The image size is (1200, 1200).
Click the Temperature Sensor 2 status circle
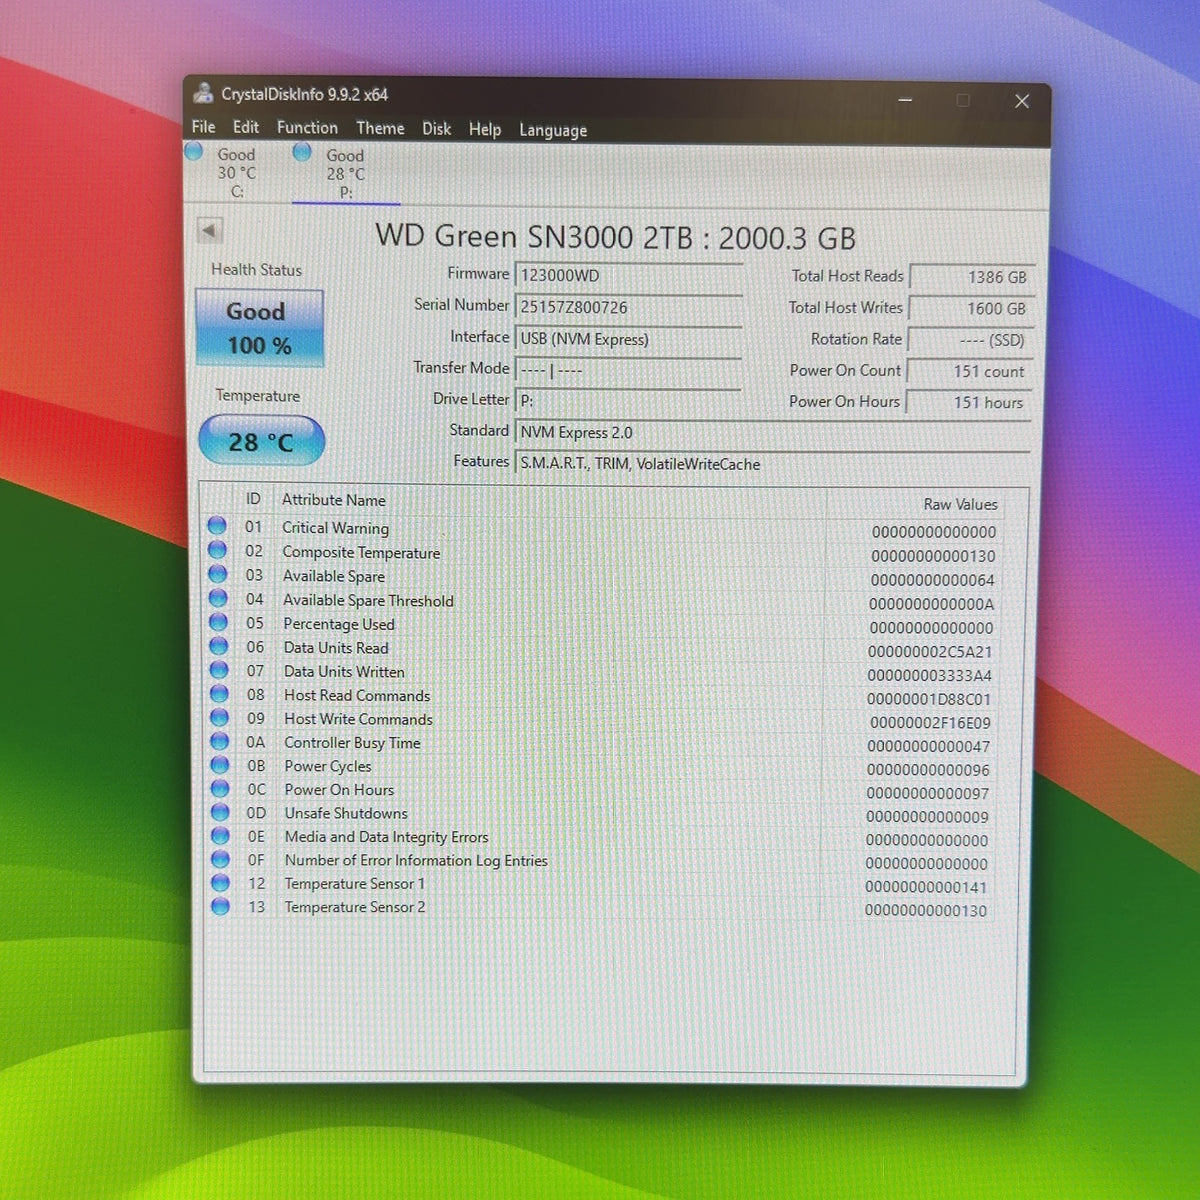[x=221, y=906]
